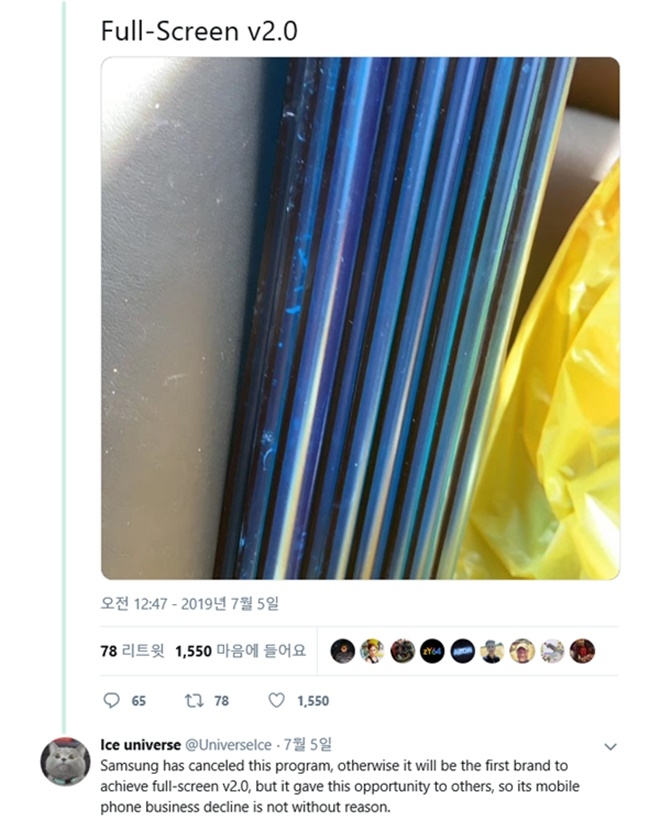Click the Ice universe display name

coord(140,745)
